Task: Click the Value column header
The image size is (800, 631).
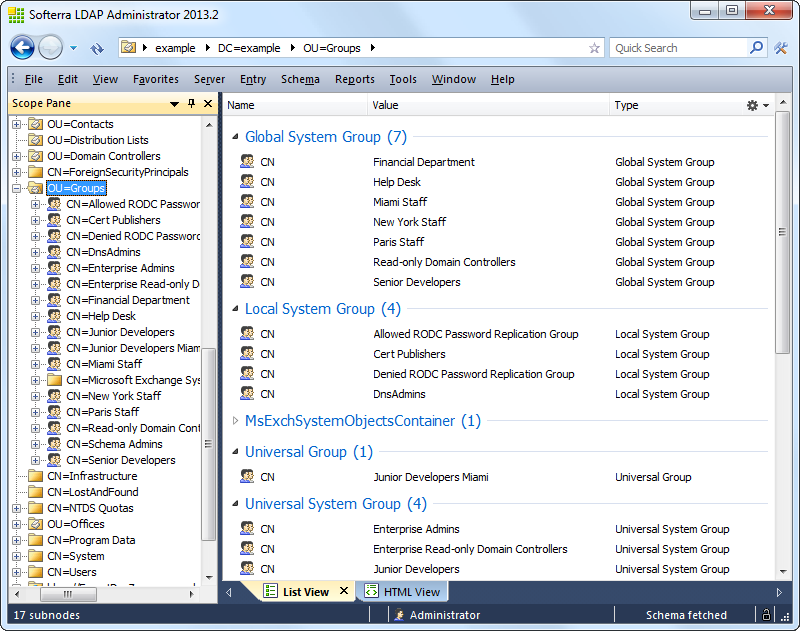Action: coord(488,105)
